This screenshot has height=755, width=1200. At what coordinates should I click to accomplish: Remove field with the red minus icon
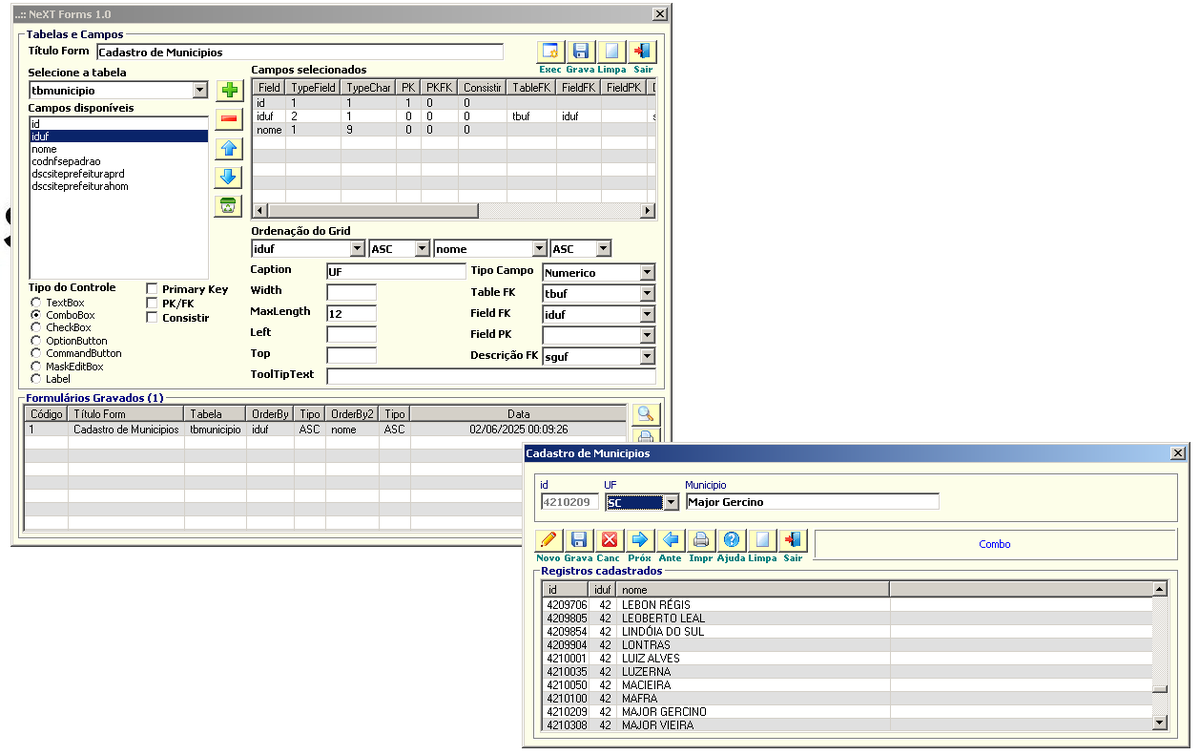pos(229,120)
